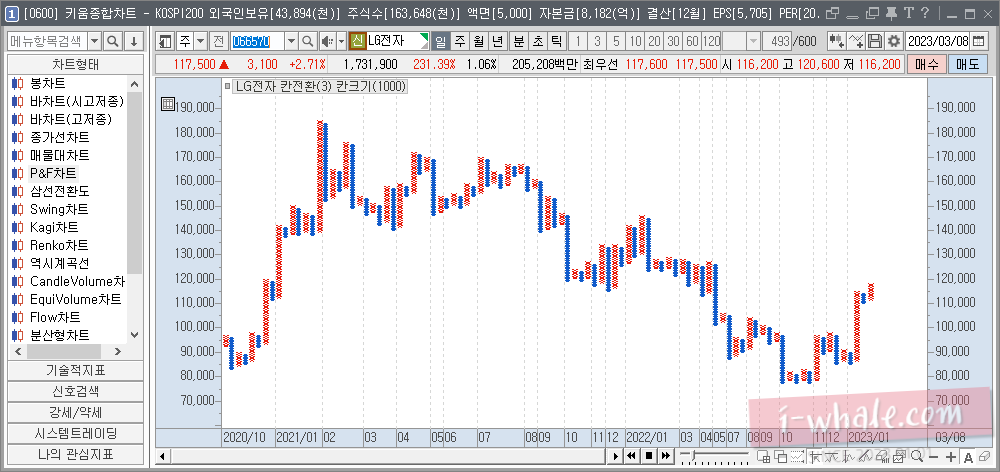Click the play button under the chart

pyautogui.click(x=615, y=456)
